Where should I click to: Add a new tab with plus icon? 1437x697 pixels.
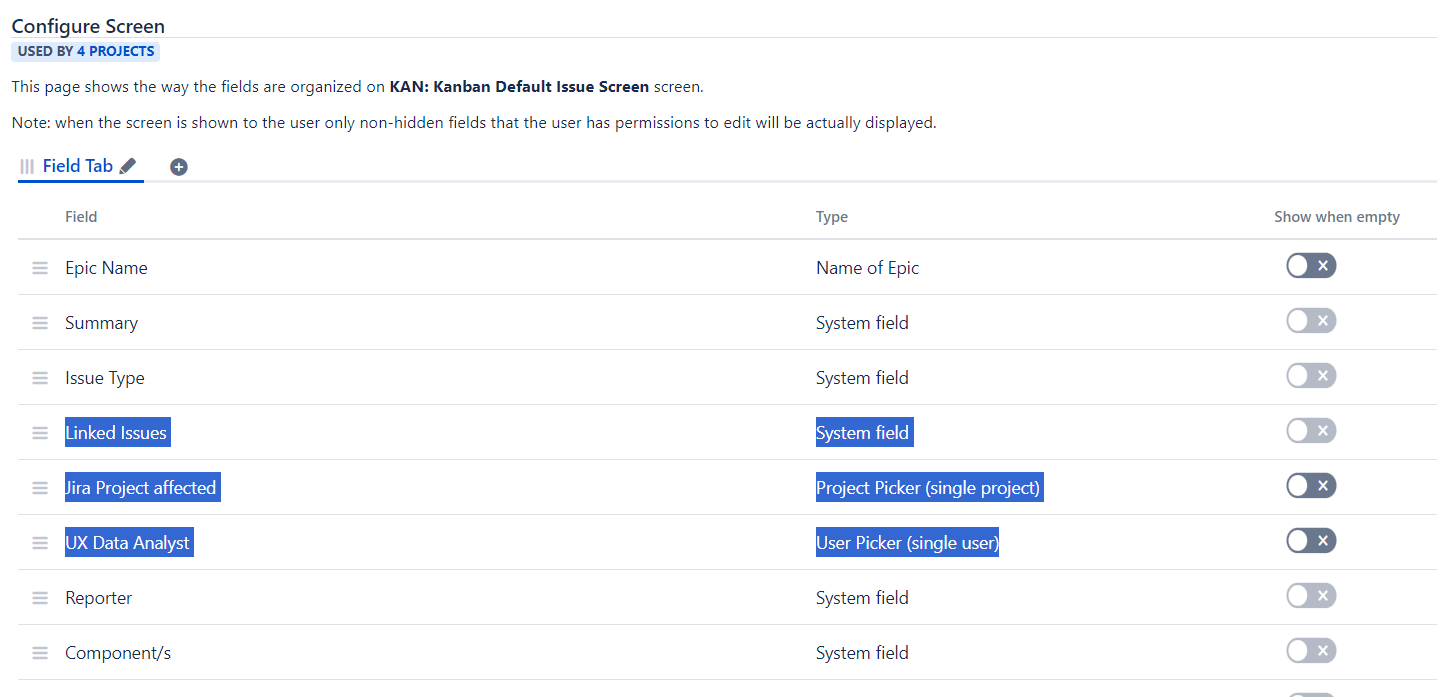click(179, 167)
